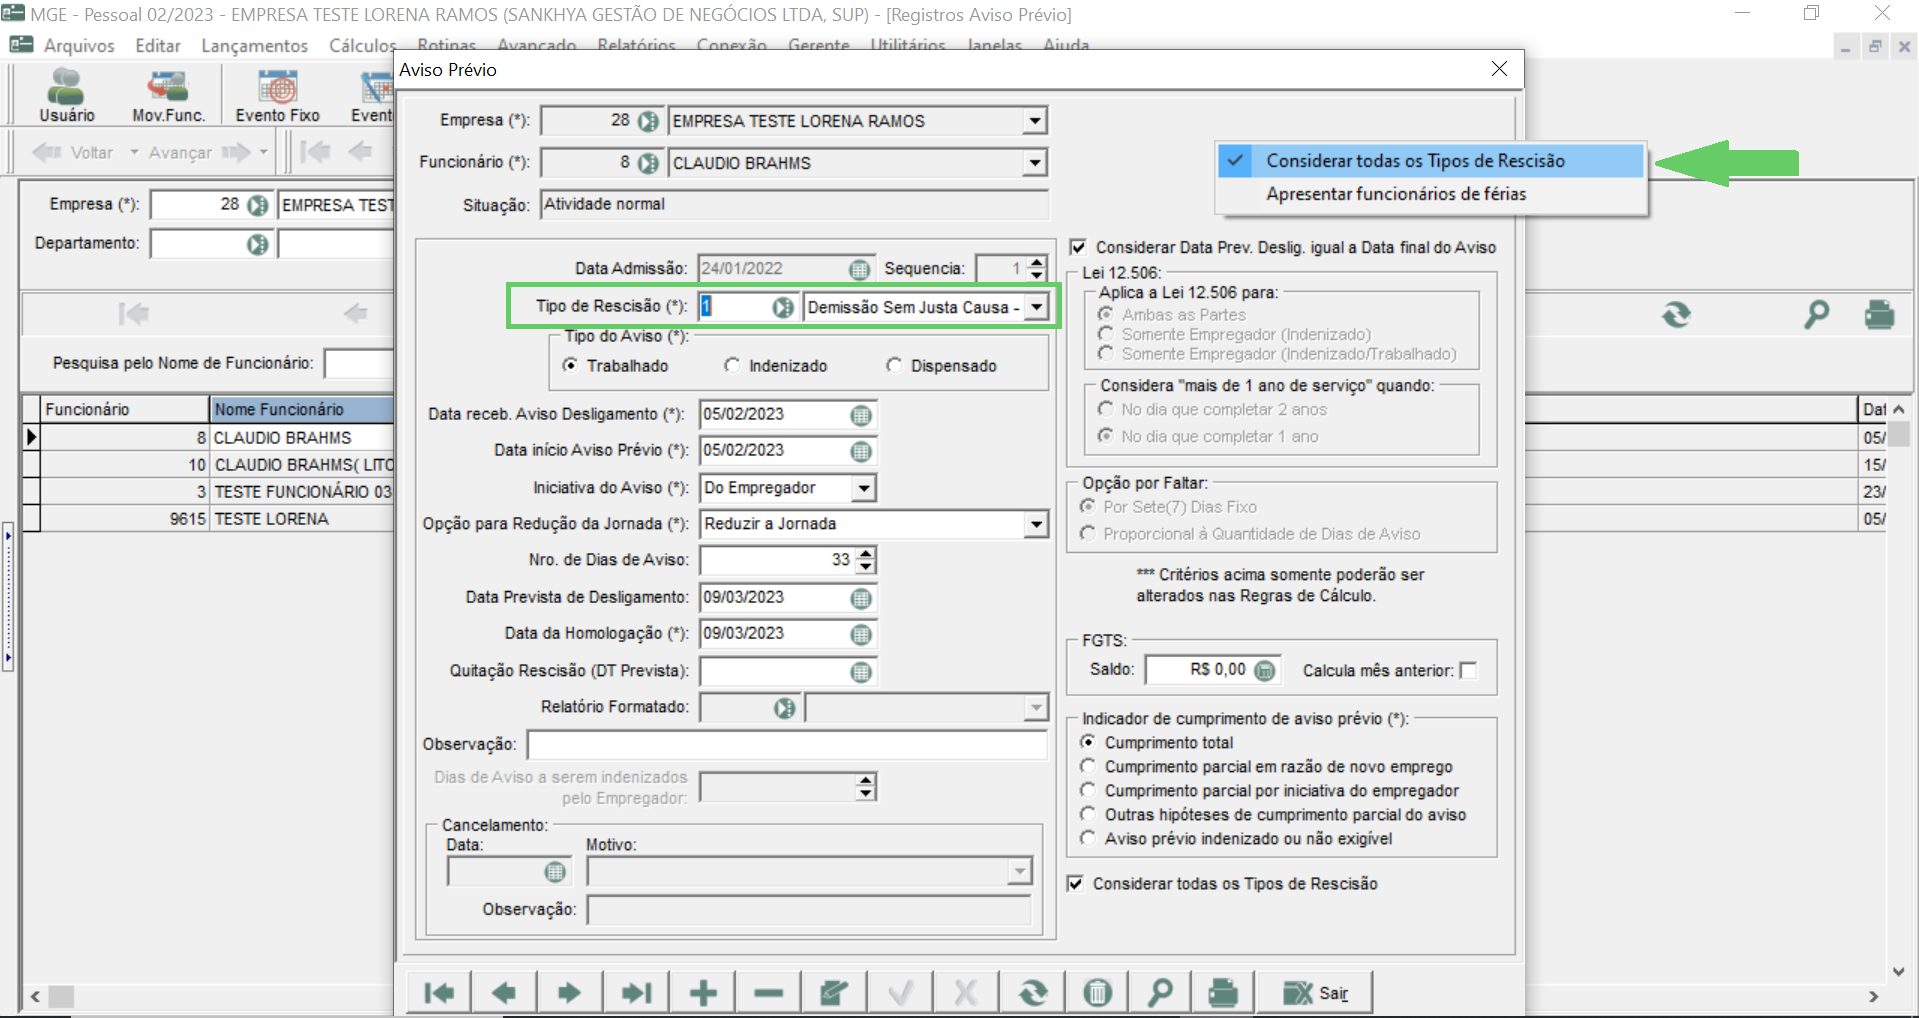The width and height of the screenshot is (1919, 1018).
Task: Toggle bottom Considerar todas os Tipos de Rescisão checkbox
Action: click(1075, 883)
